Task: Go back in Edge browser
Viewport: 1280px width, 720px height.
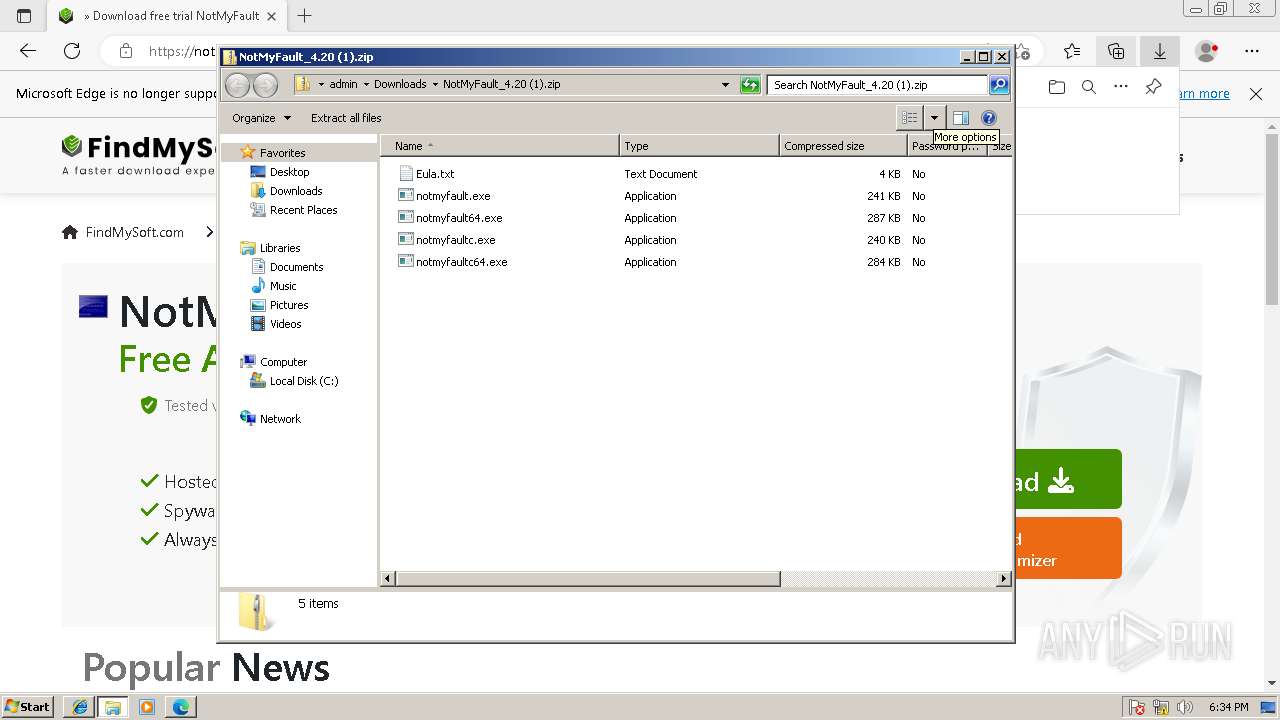Action: pyautogui.click(x=28, y=51)
